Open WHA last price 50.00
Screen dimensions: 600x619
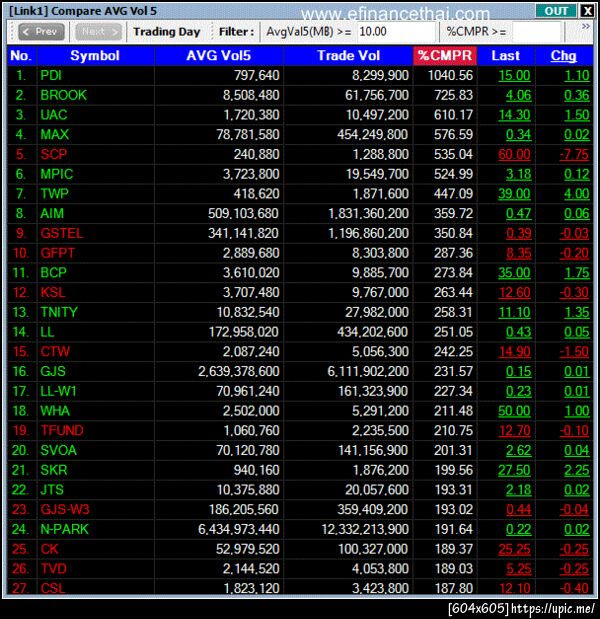pyautogui.click(x=514, y=411)
